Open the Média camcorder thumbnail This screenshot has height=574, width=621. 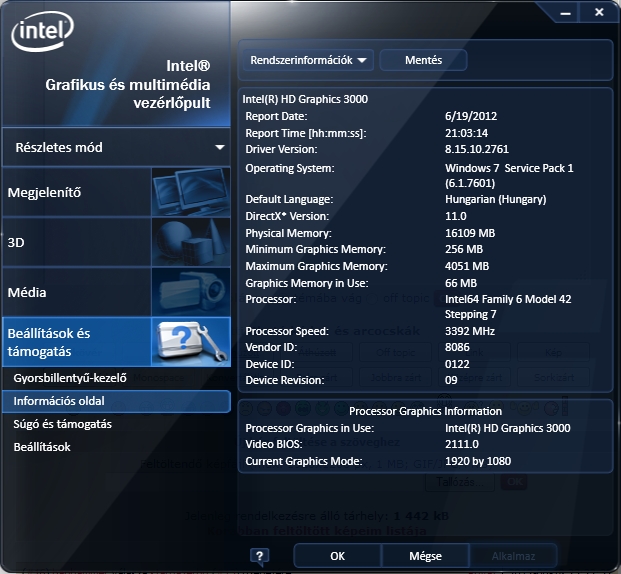click(191, 292)
